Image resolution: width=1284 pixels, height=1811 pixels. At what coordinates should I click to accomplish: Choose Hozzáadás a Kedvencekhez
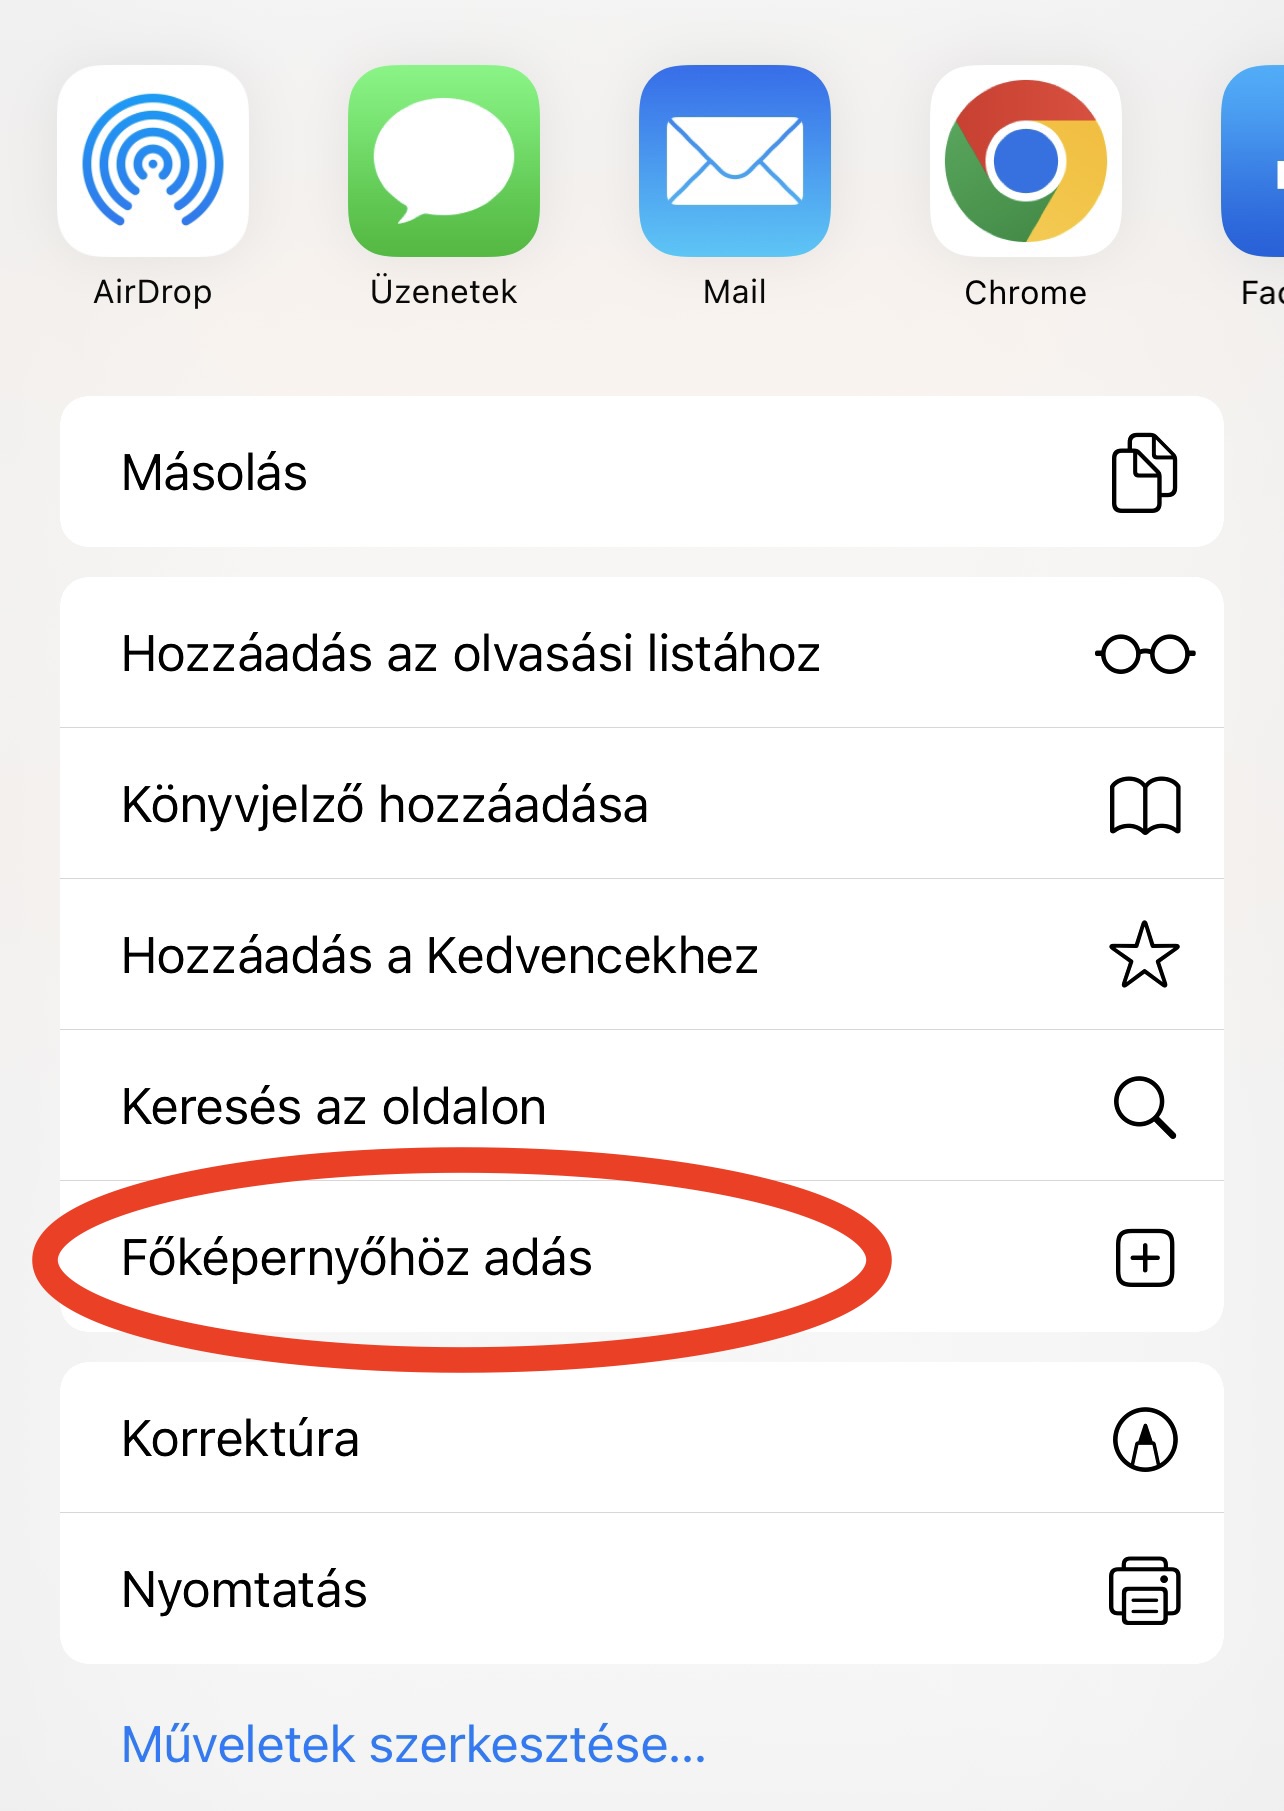click(x=642, y=955)
